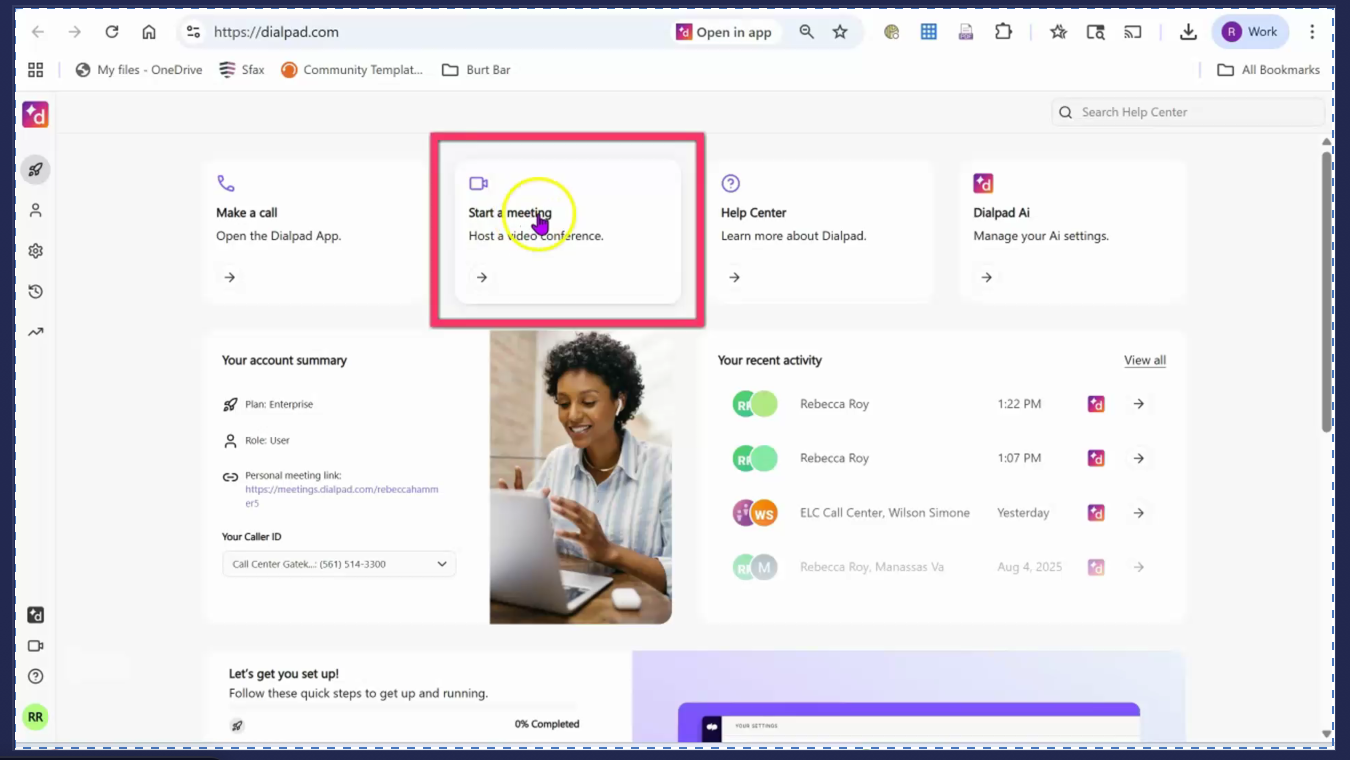Click the Make a call card title
Image resolution: width=1350 pixels, height=760 pixels.
tap(247, 213)
